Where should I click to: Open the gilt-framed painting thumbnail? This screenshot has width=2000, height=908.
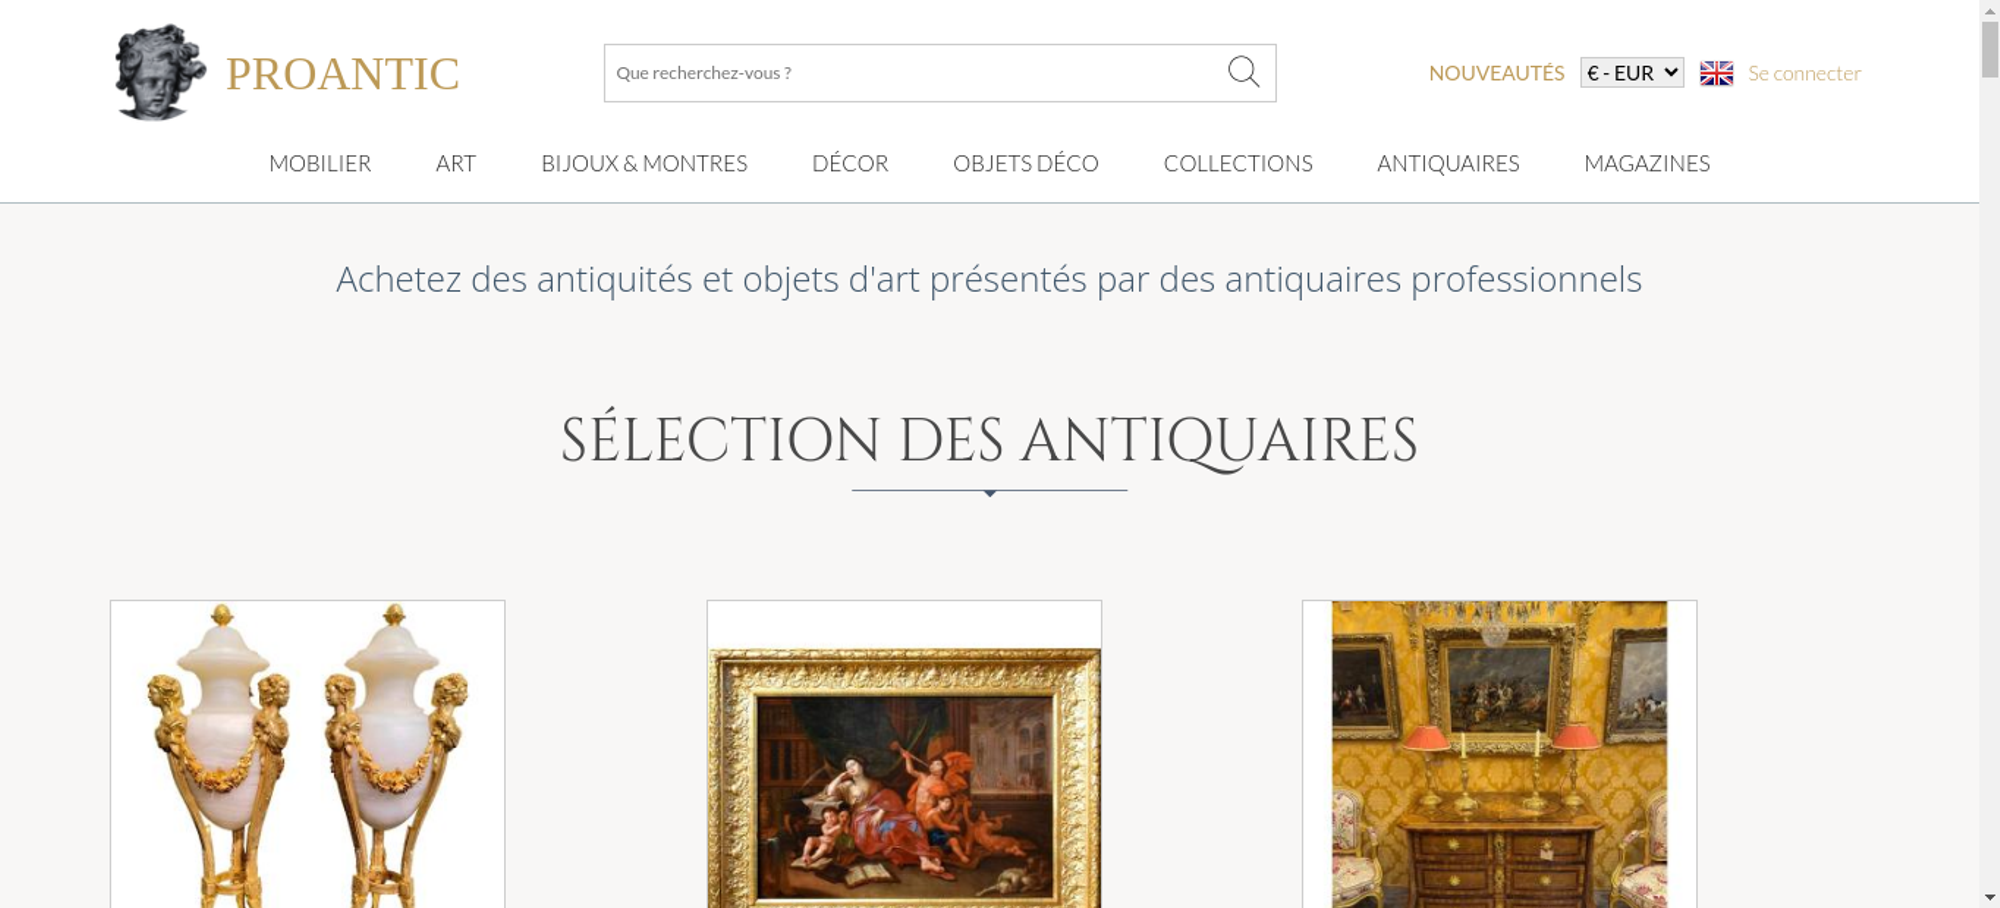point(904,754)
